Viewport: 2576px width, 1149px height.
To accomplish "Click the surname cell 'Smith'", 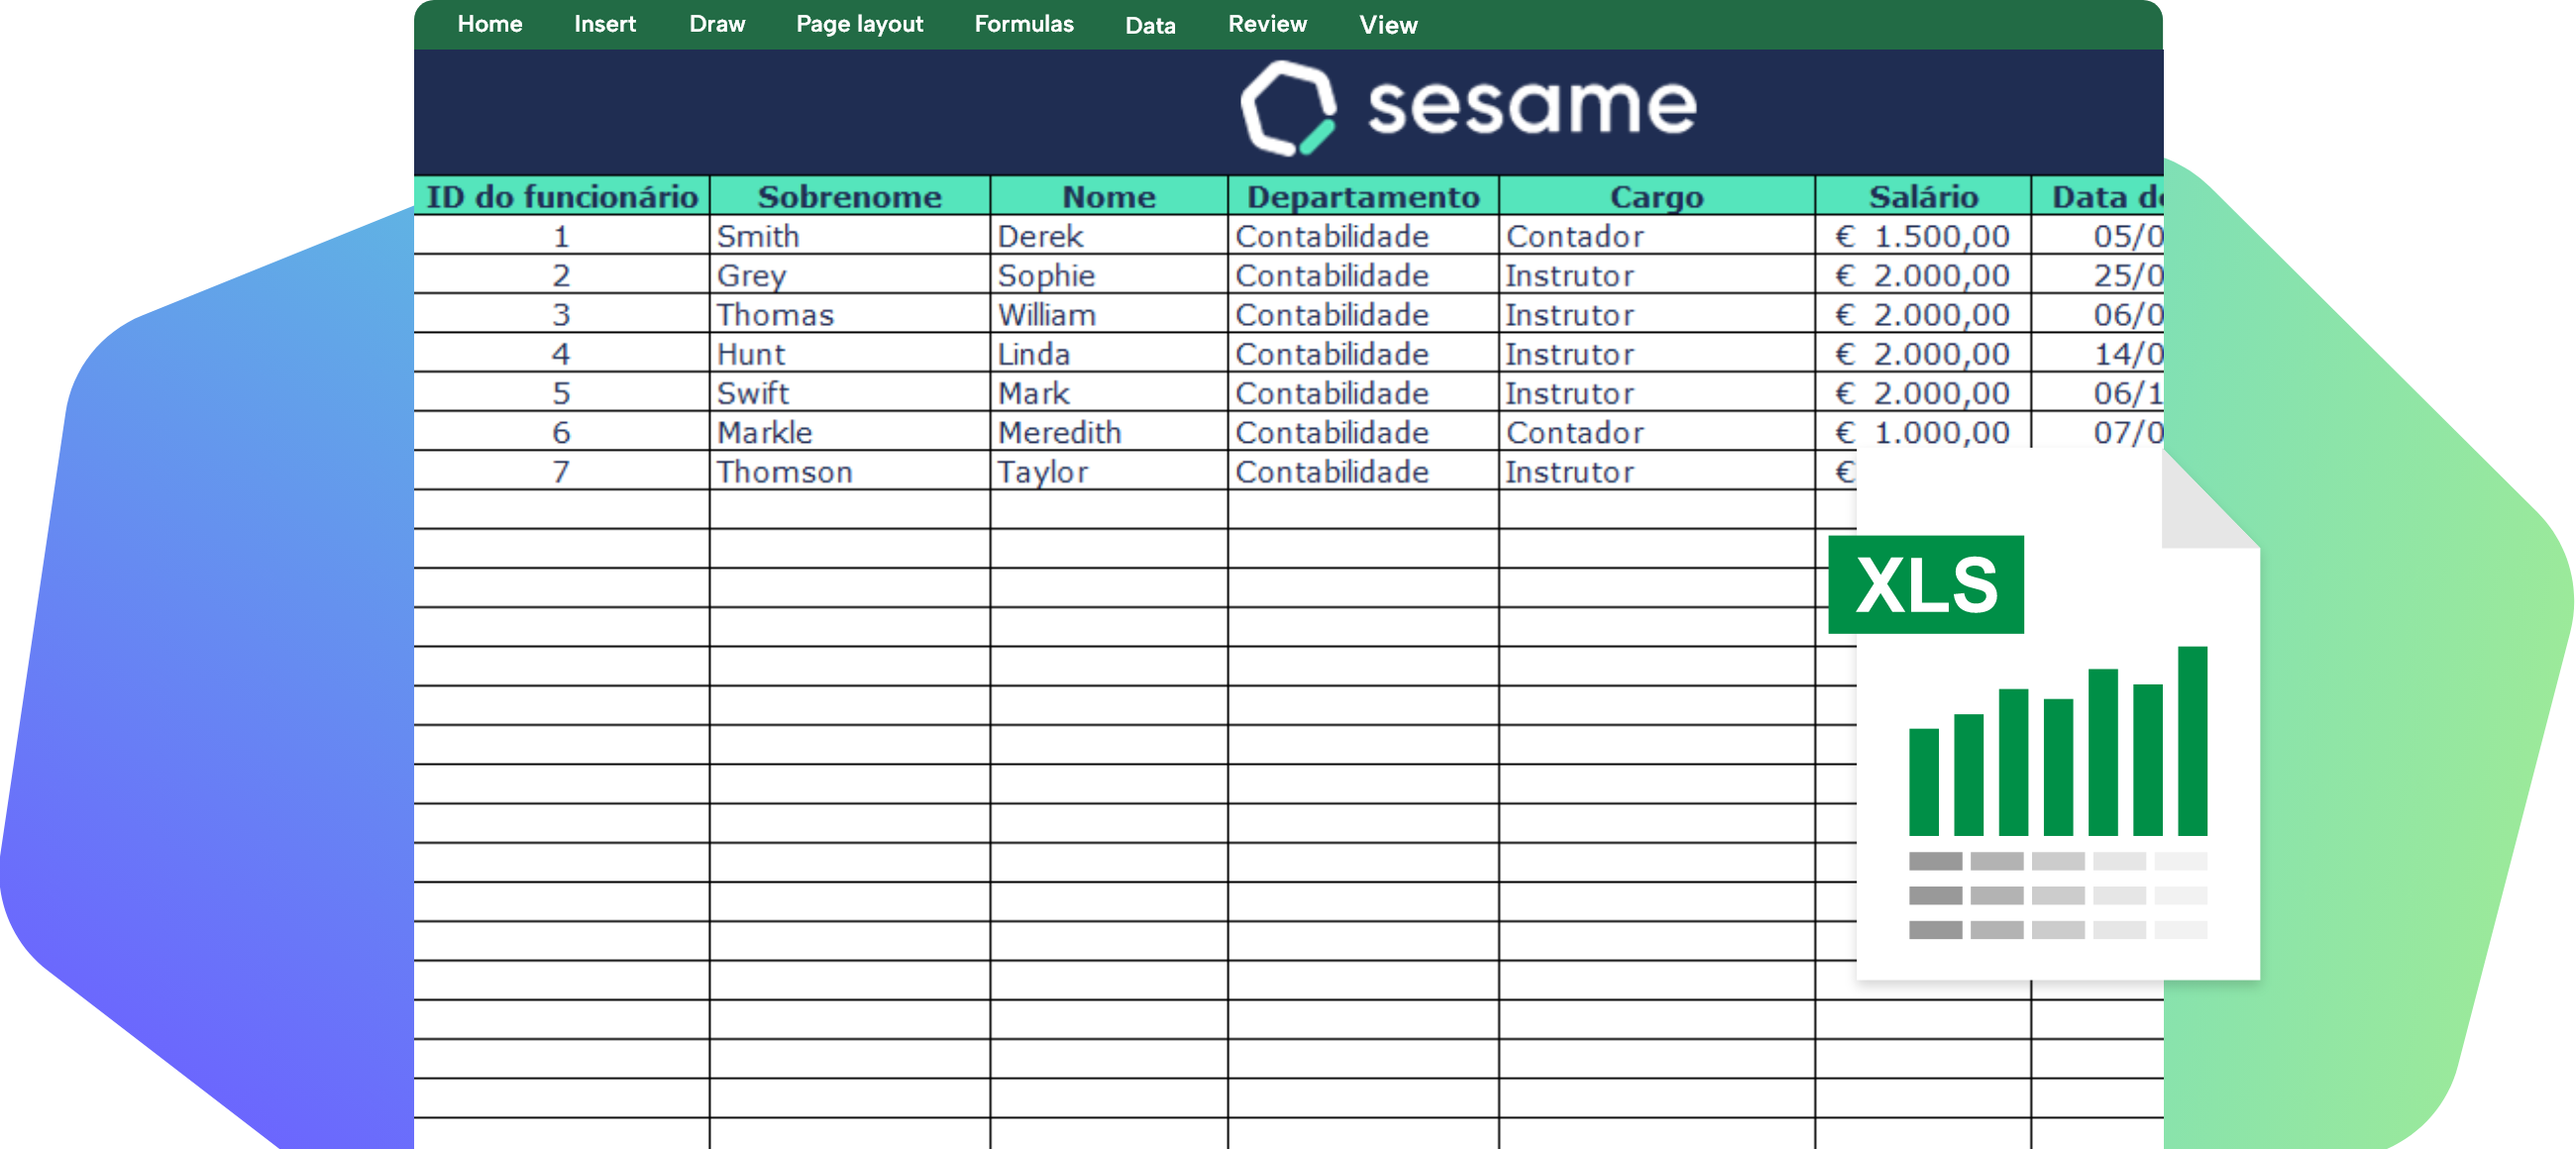I will [850, 236].
